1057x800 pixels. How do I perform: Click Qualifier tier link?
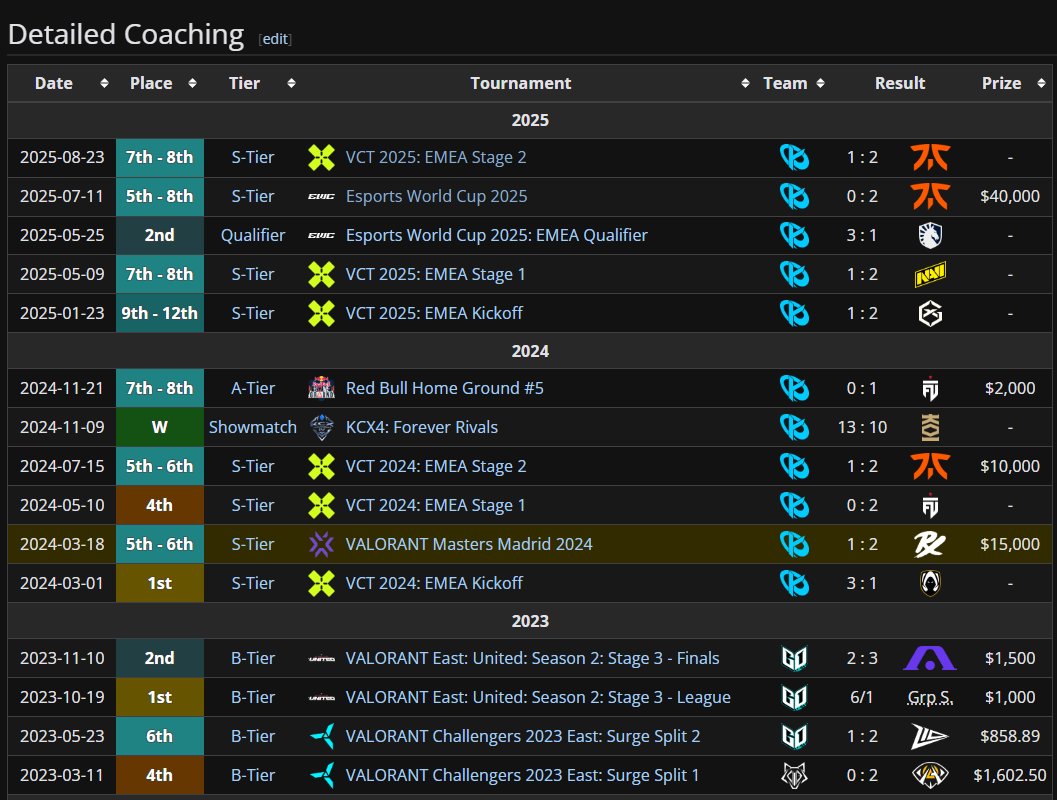(253, 235)
